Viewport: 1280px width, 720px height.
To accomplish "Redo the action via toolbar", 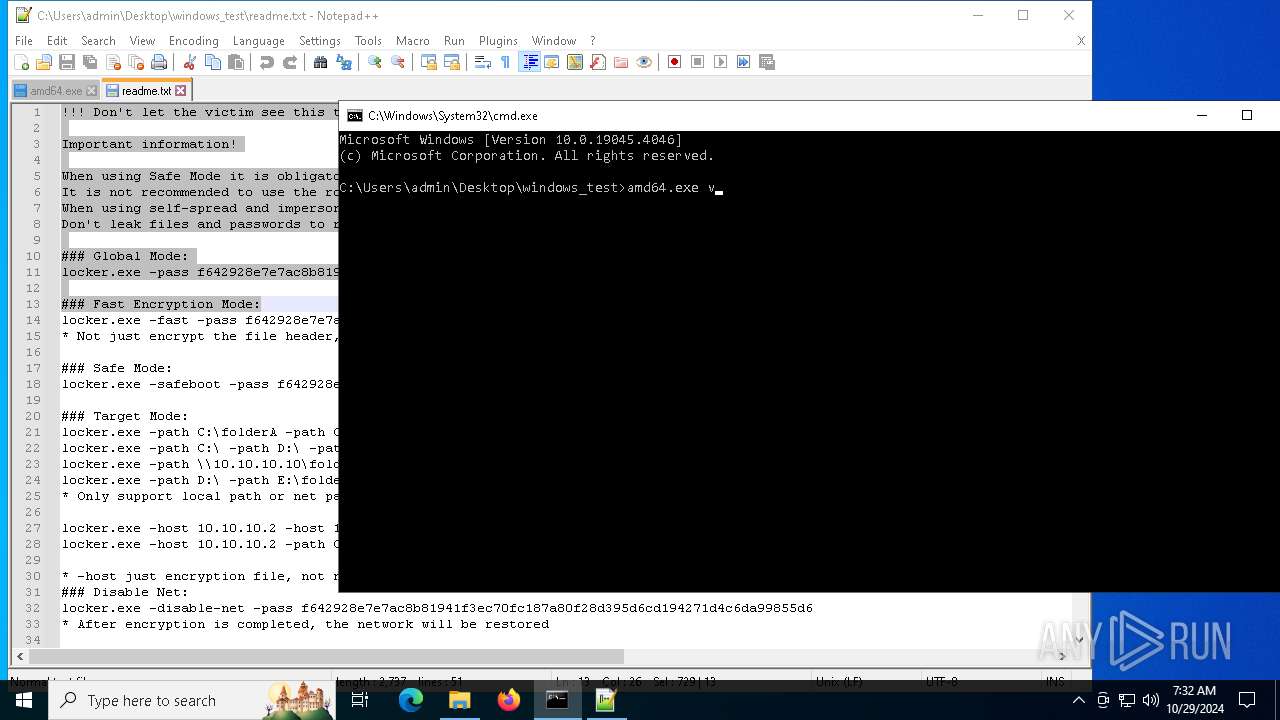I will pos(290,62).
